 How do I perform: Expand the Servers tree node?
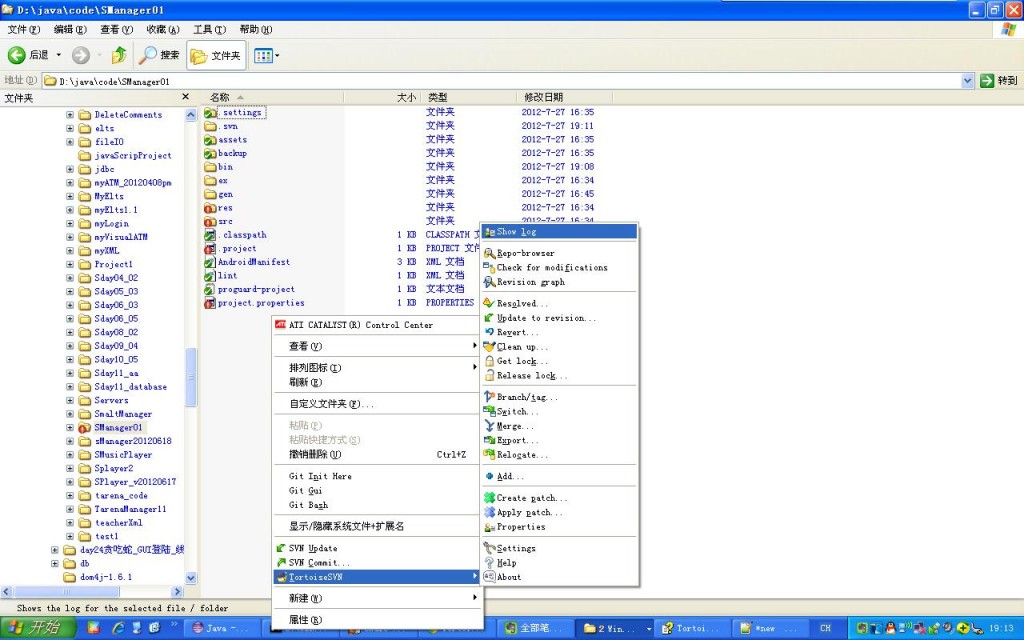(x=70, y=400)
